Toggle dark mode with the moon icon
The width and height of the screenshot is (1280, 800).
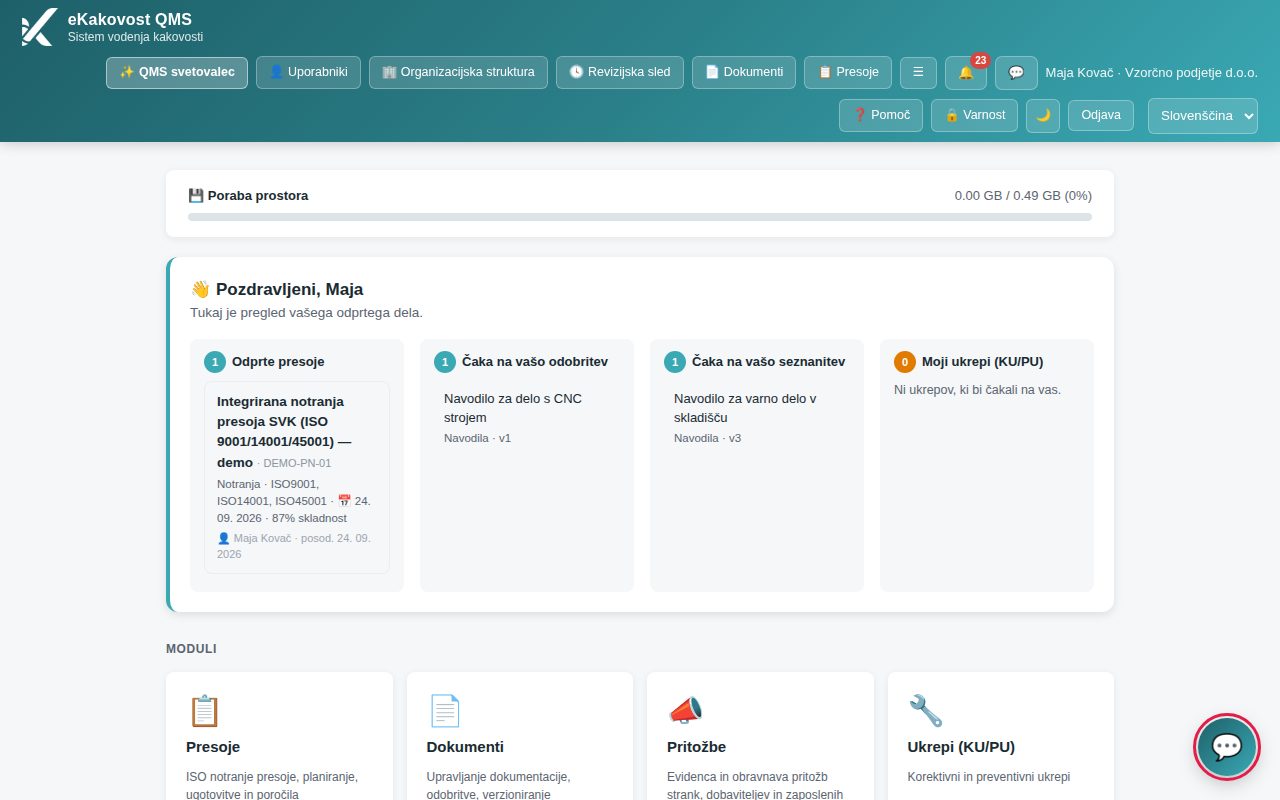[x=1043, y=115]
